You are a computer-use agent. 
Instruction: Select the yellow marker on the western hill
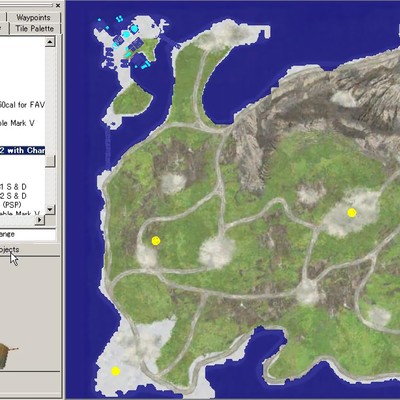156,241
